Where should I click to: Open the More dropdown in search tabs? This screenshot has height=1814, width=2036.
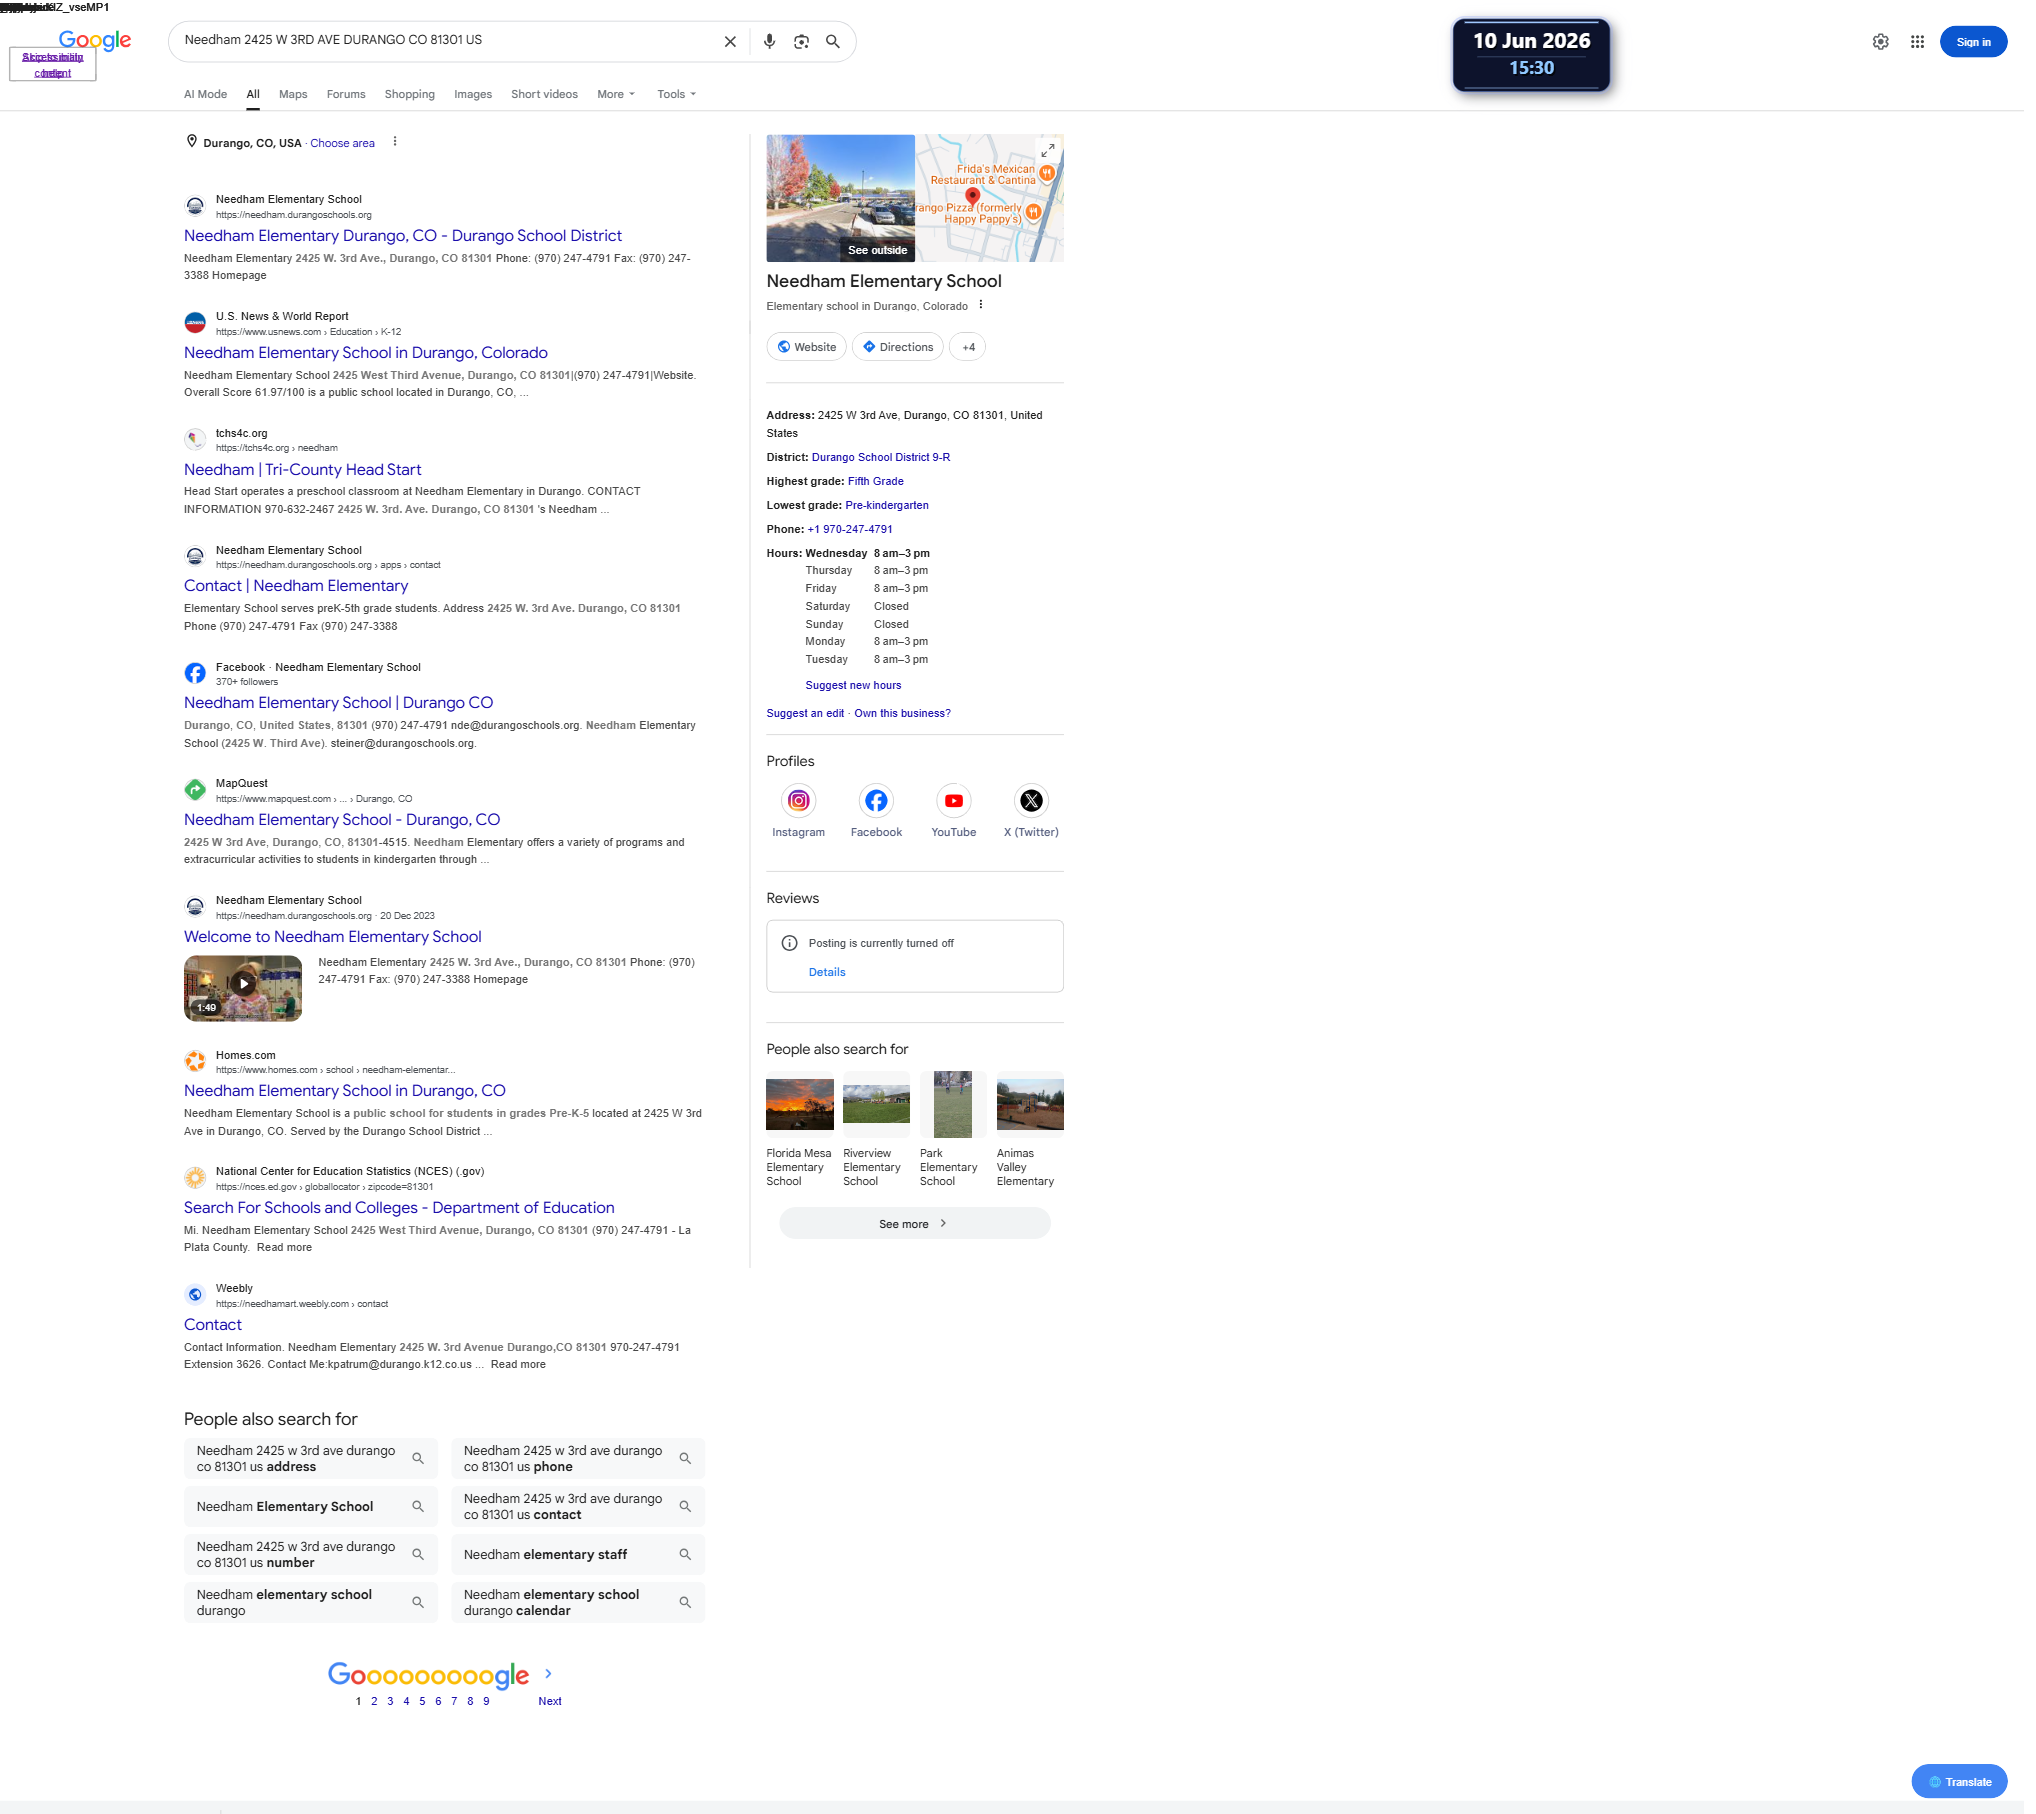[616, 94]
